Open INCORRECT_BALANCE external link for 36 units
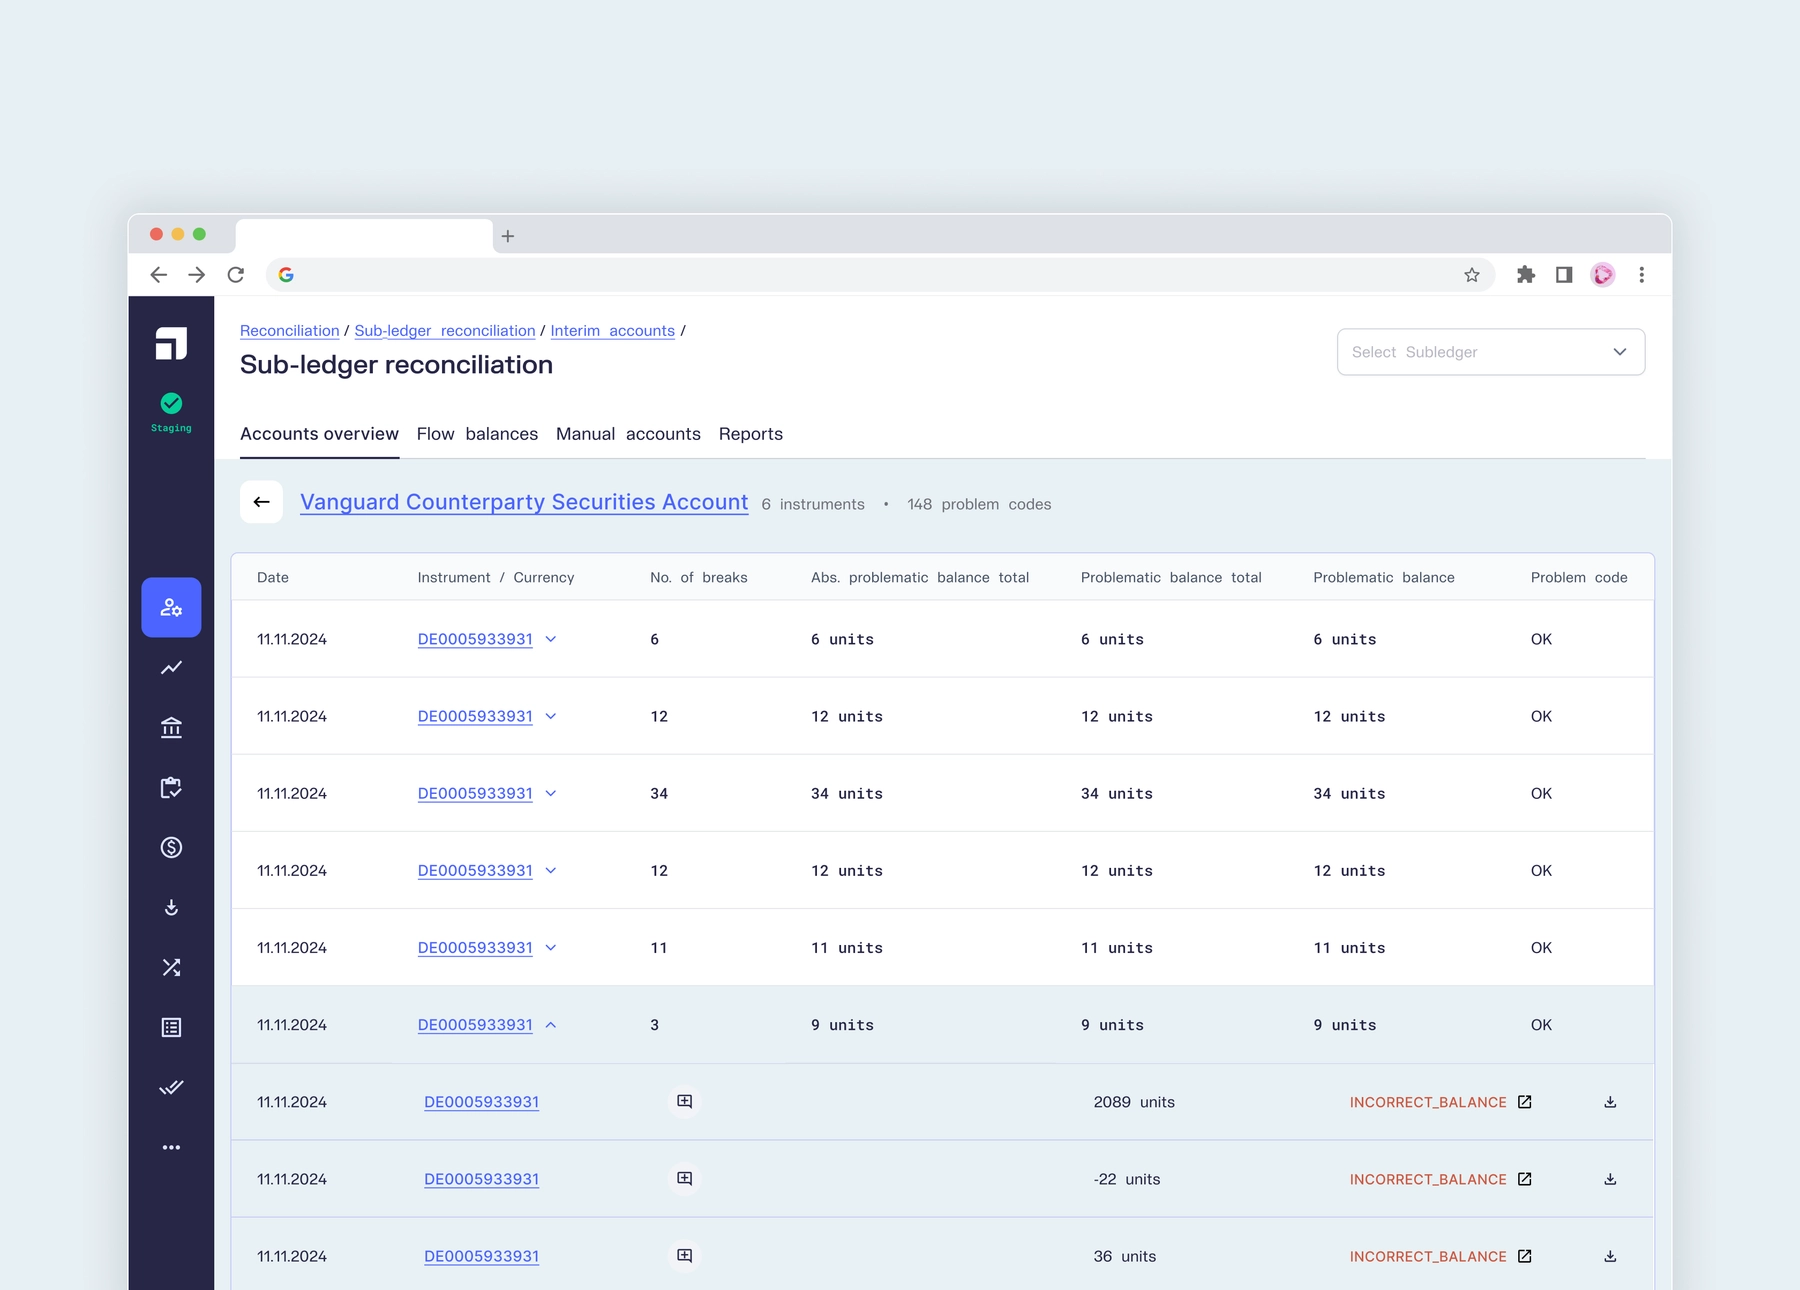The width and height of the screenshot is (1800, 1290). [x=1524, y=1256]
